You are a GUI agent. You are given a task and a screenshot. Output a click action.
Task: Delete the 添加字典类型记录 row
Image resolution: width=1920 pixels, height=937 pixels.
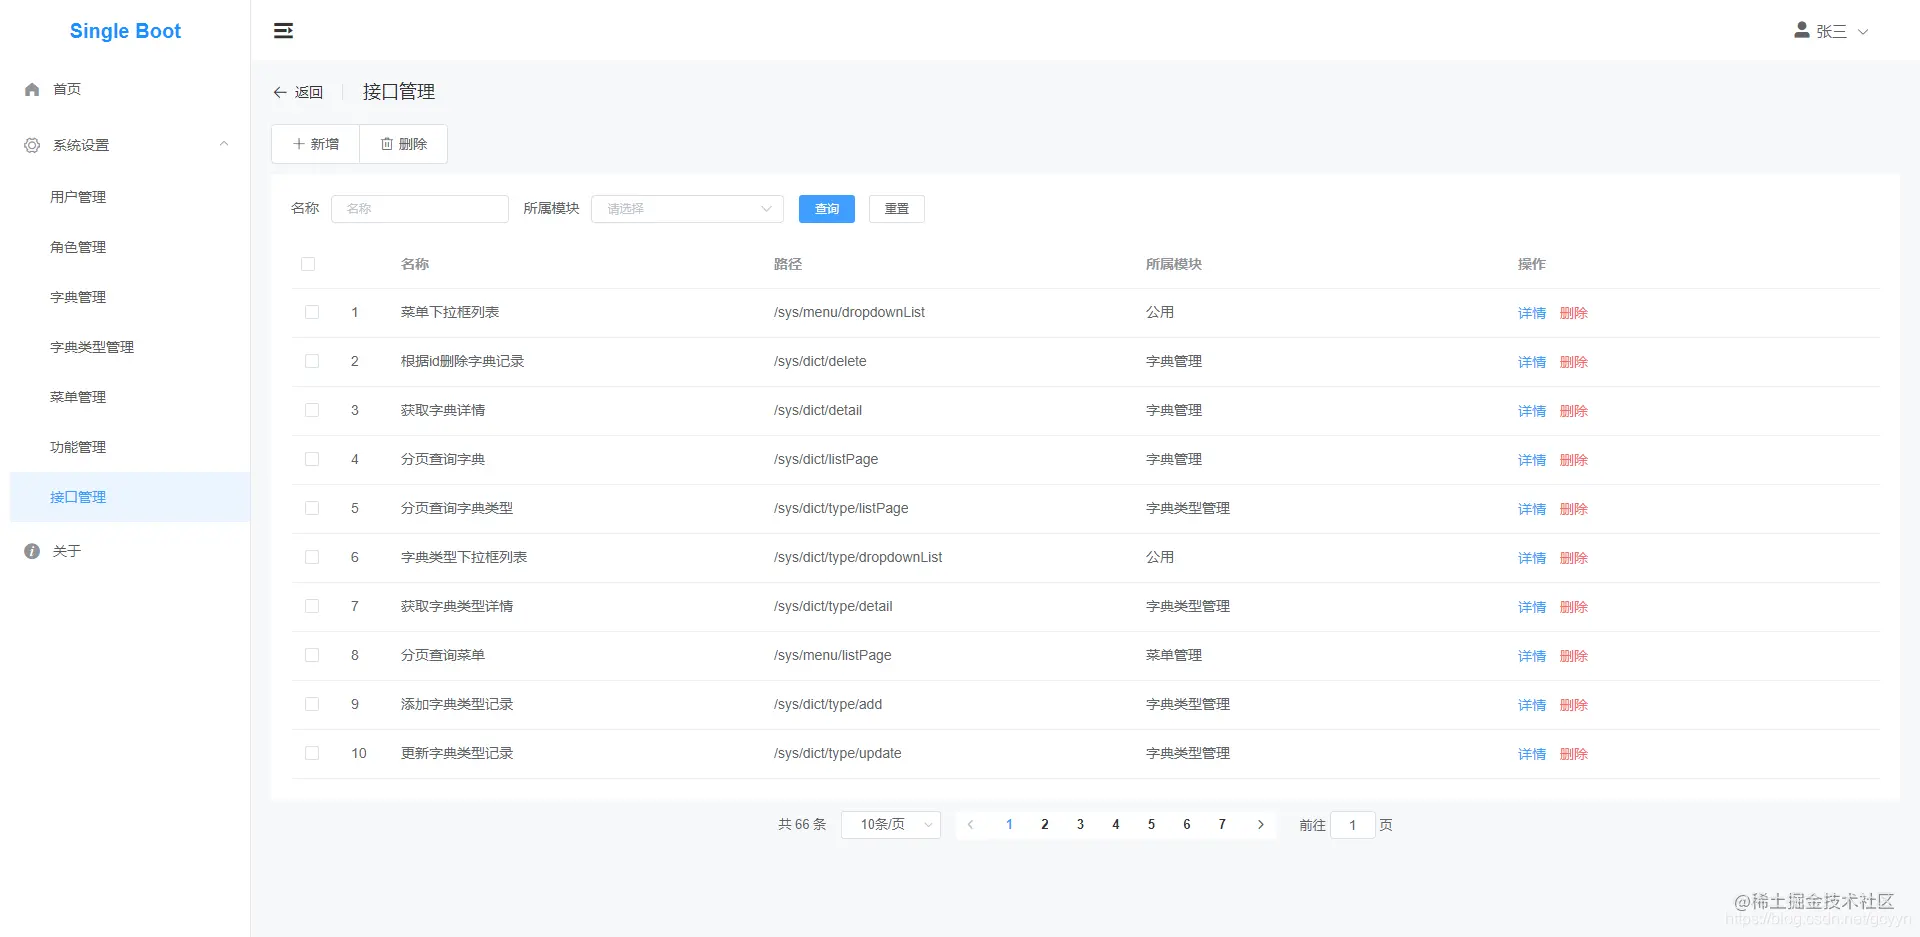coord(1573,705)
